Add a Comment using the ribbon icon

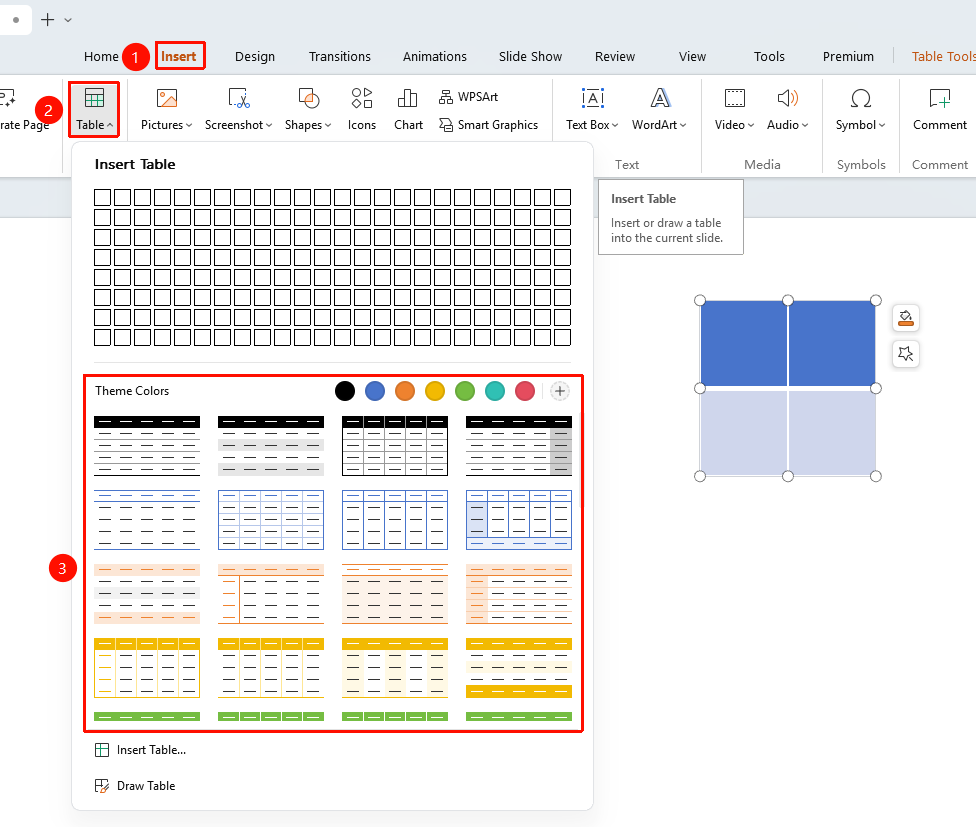coord(939,109)
